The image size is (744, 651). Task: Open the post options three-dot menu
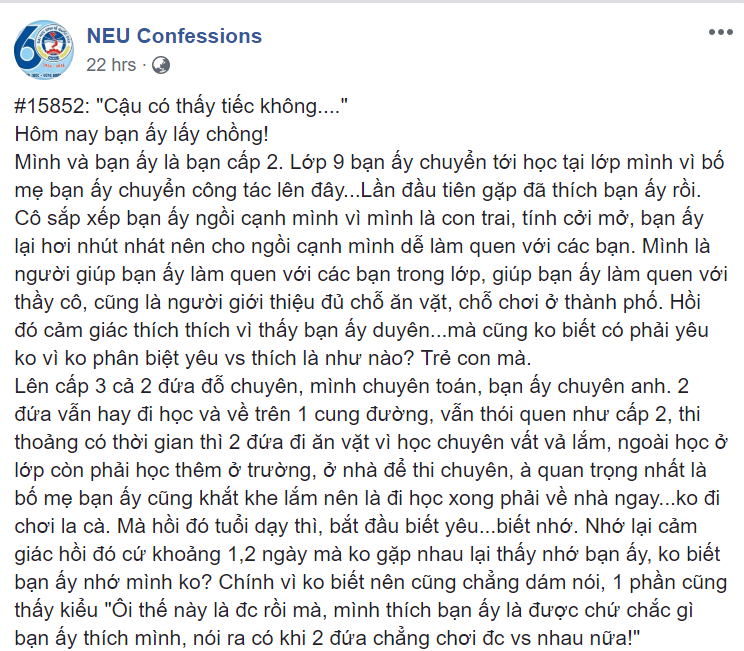[720, 33]
